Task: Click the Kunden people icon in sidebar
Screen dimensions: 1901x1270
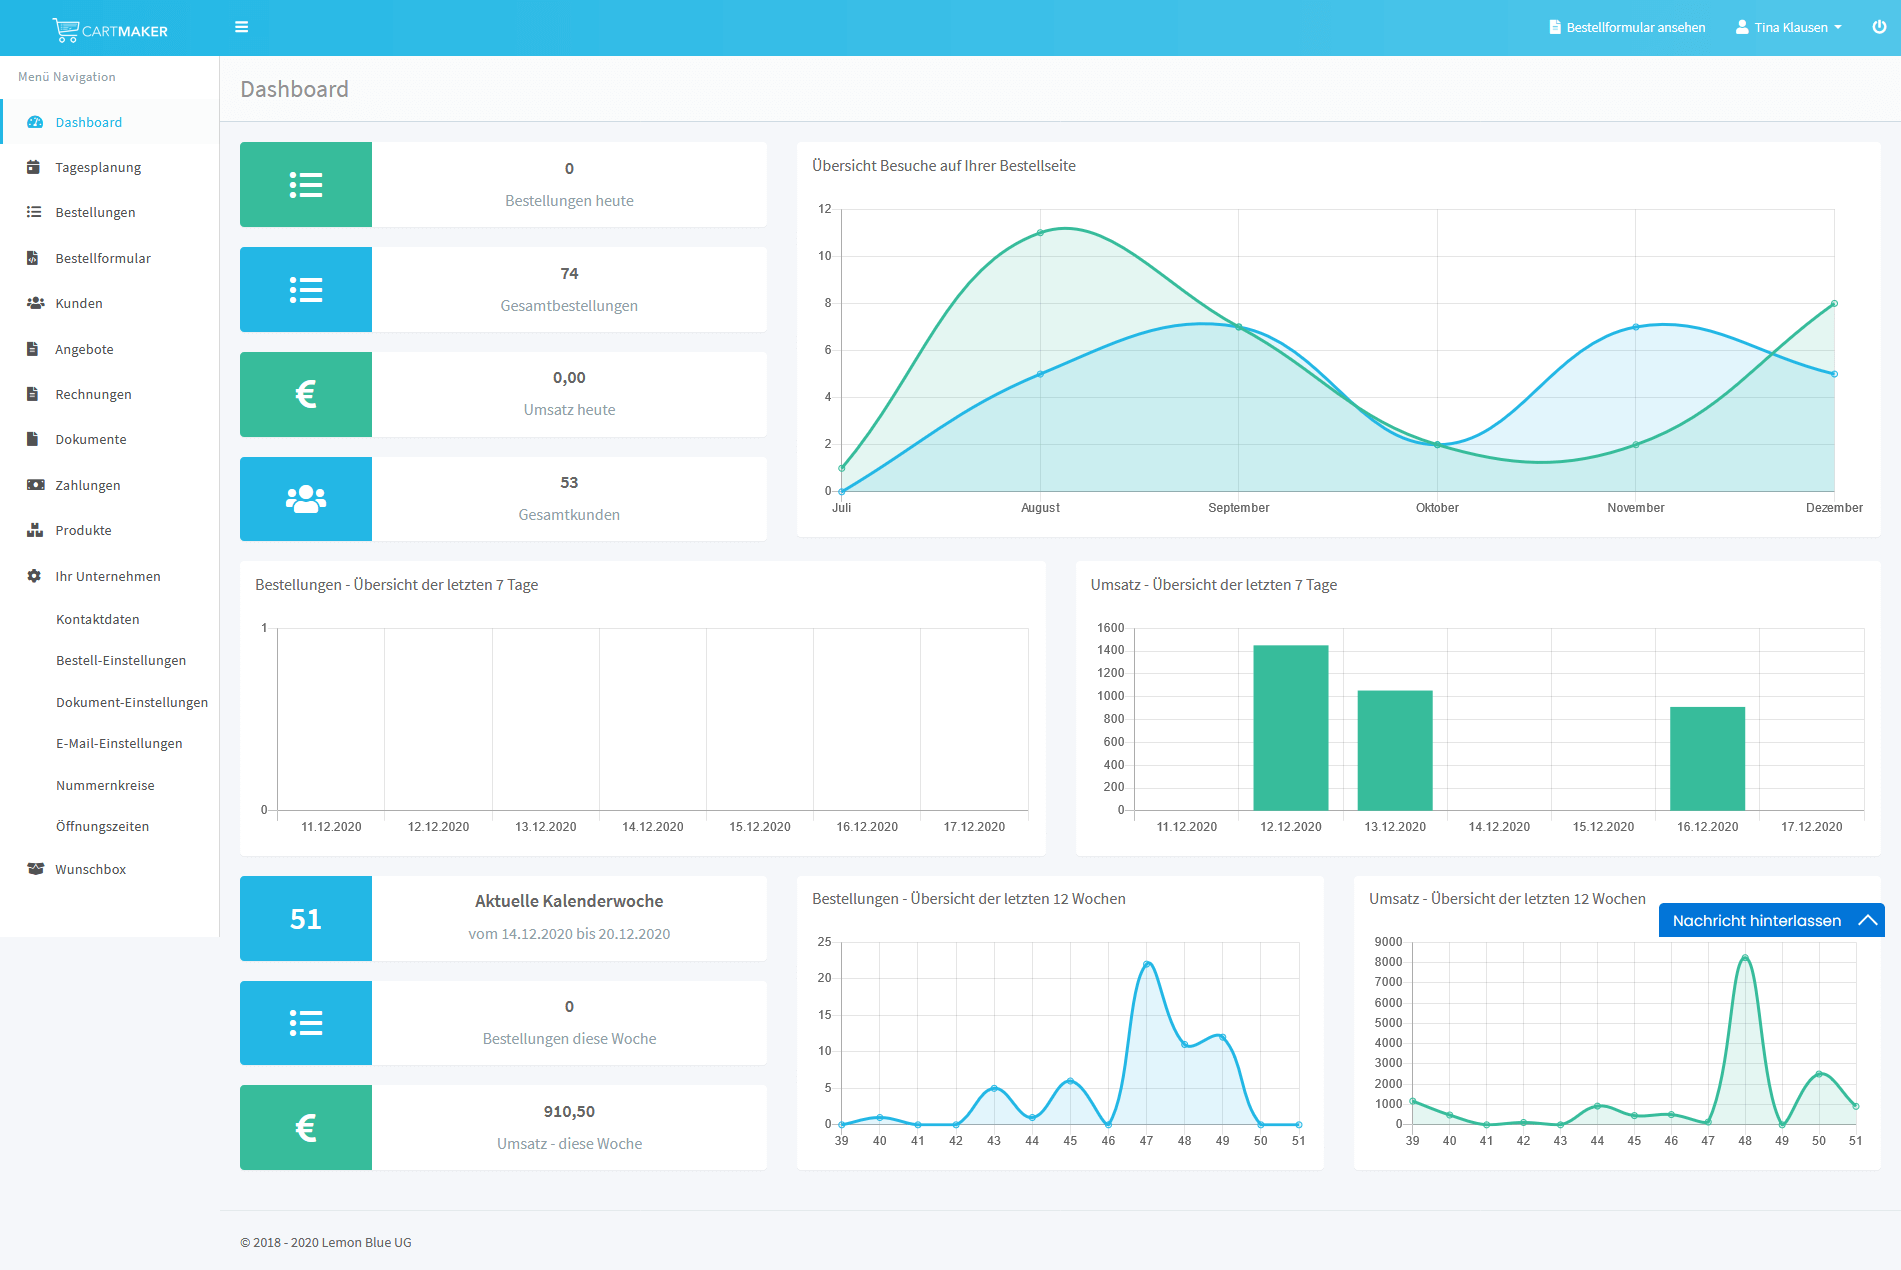Action: (x=35, y=303)
